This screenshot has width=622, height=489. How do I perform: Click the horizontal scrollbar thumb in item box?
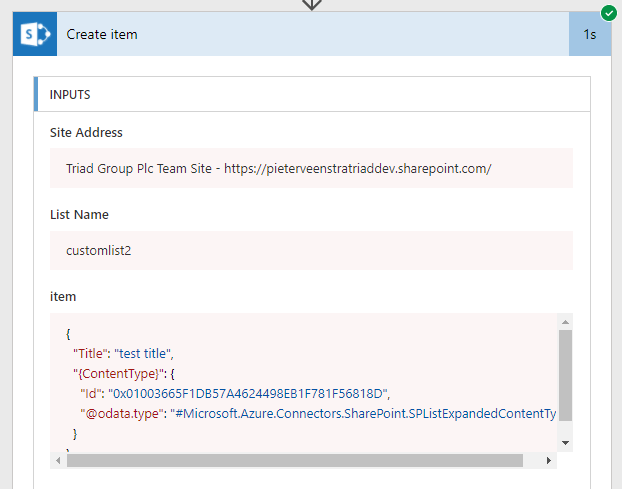[295, 460]
